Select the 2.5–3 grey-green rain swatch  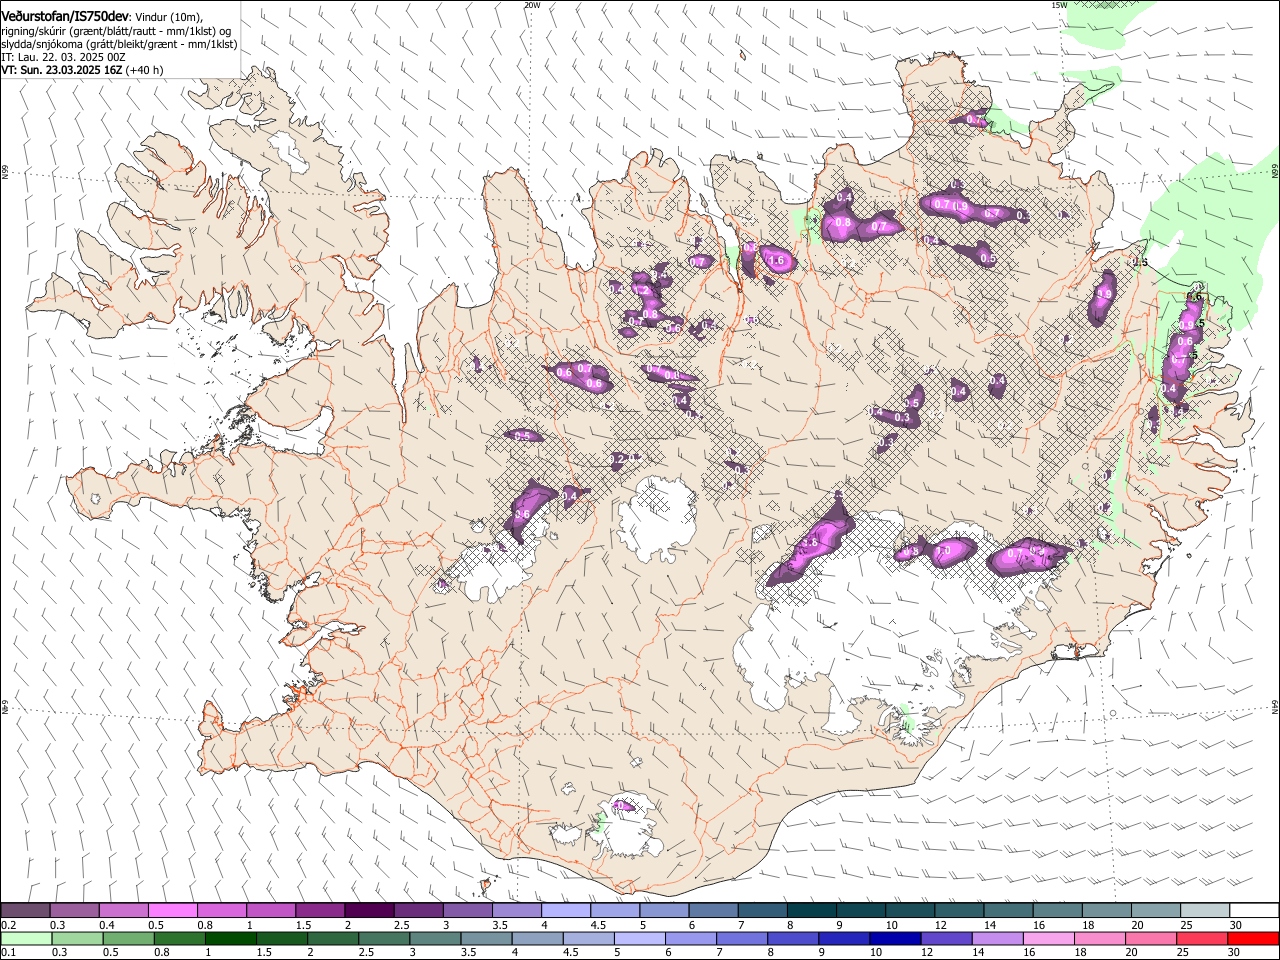pyautogui.click(x=383, y=939)
